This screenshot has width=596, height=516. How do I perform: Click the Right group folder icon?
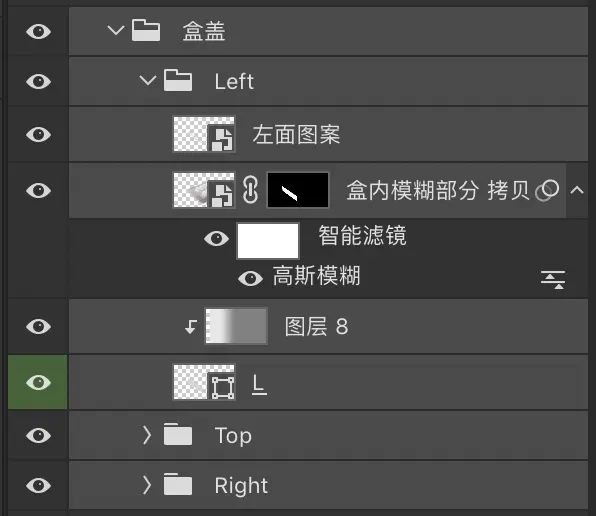(x=178, y=484)
